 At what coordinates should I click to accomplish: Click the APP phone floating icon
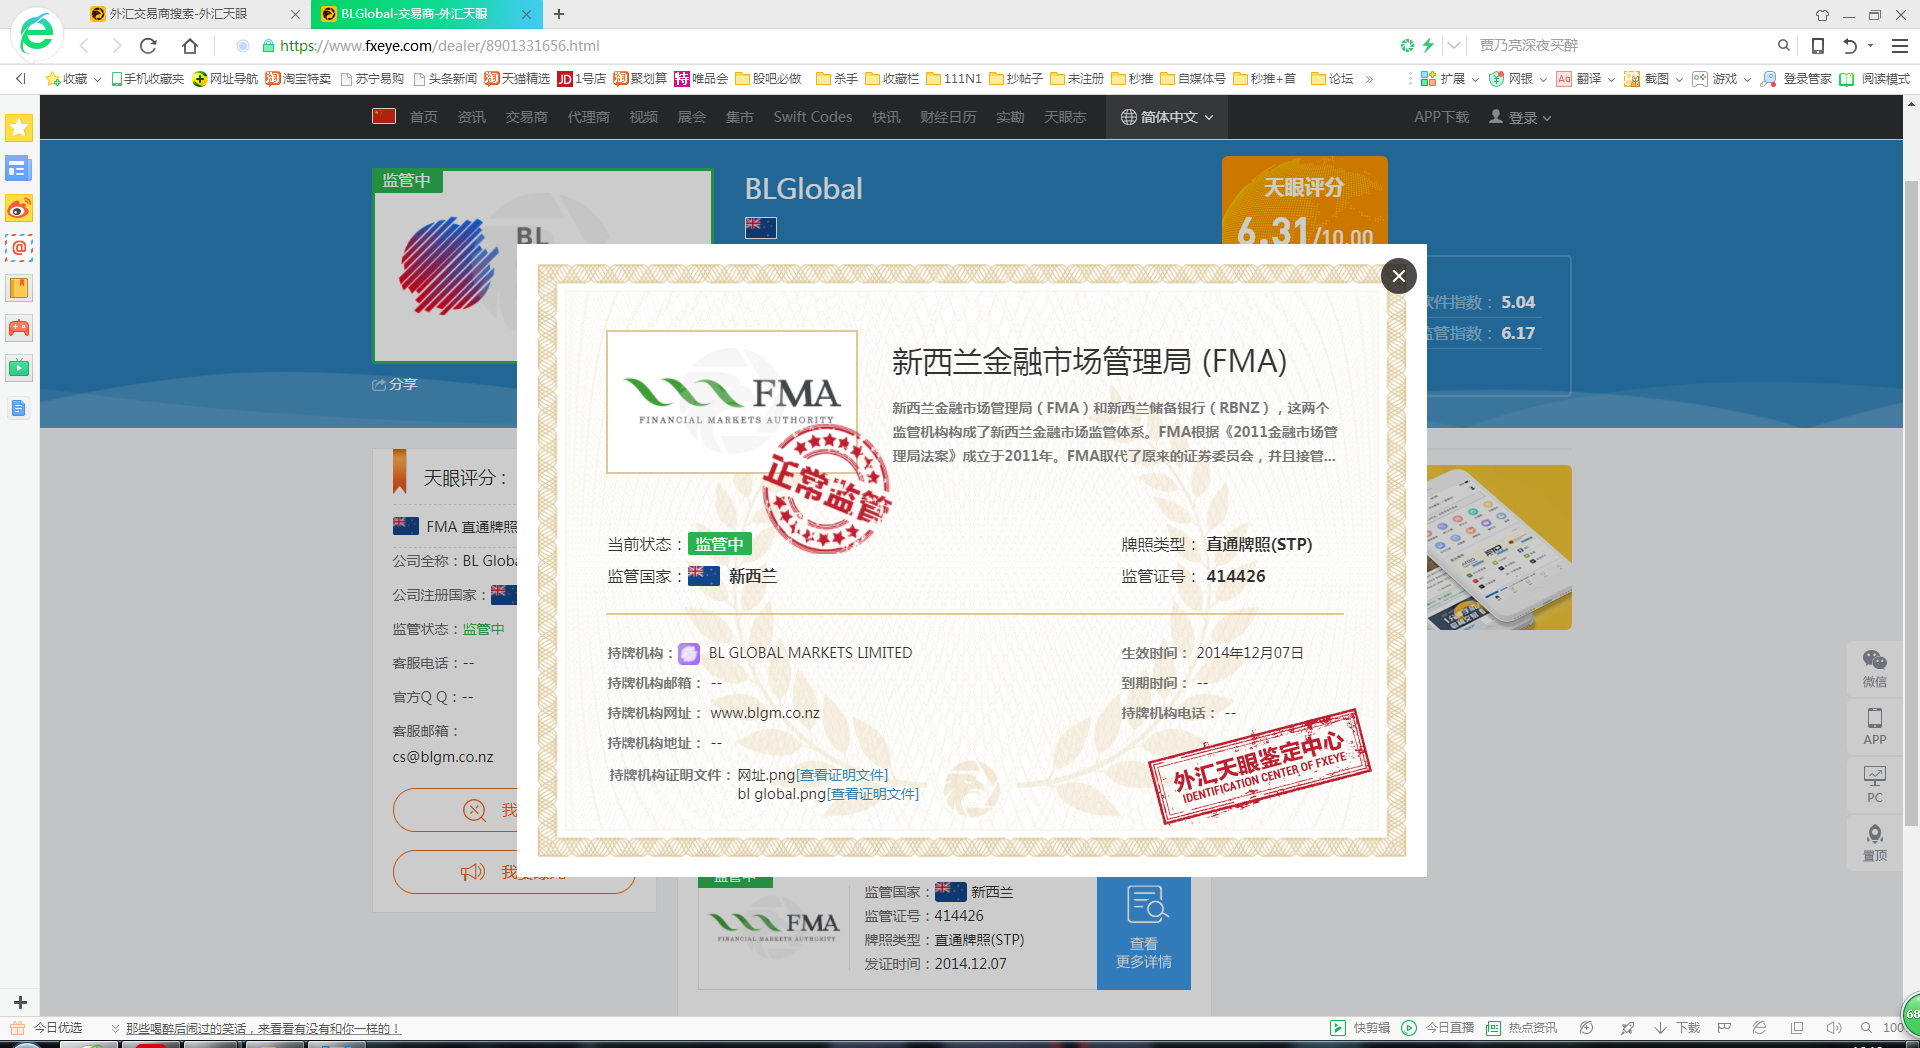(x=1874, y=726)
